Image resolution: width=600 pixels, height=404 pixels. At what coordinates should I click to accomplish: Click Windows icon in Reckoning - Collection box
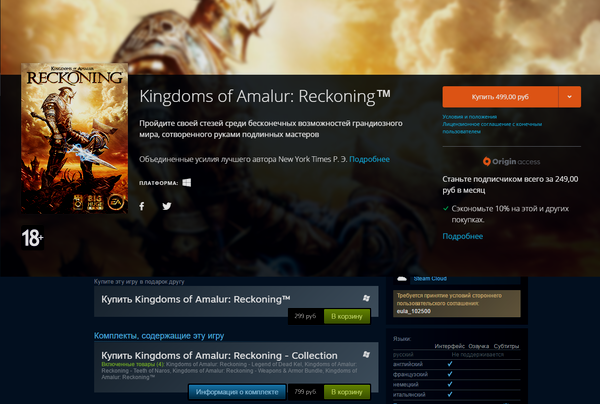pyautogui.click(x=366, y=354)
